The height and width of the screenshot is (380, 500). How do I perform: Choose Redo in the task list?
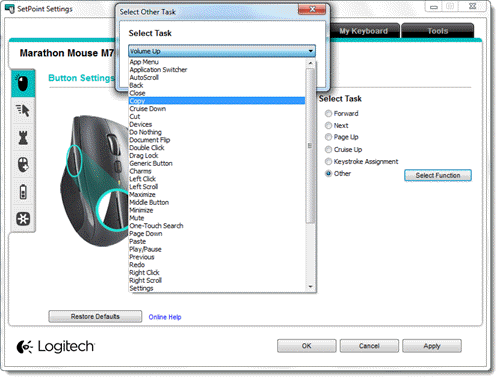(217, 265)
